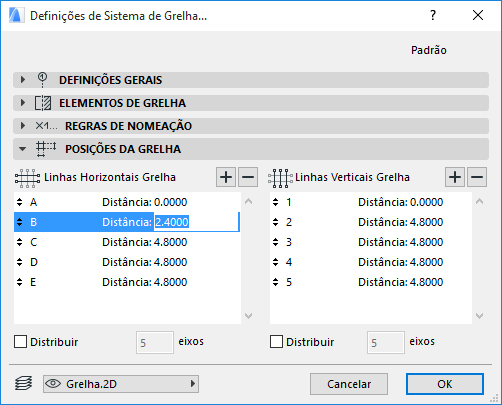Image resolution: width=502 pixels, height=405 pixels.
Task: Click reorder handle of vertical line 2
Action: (275, 222)
